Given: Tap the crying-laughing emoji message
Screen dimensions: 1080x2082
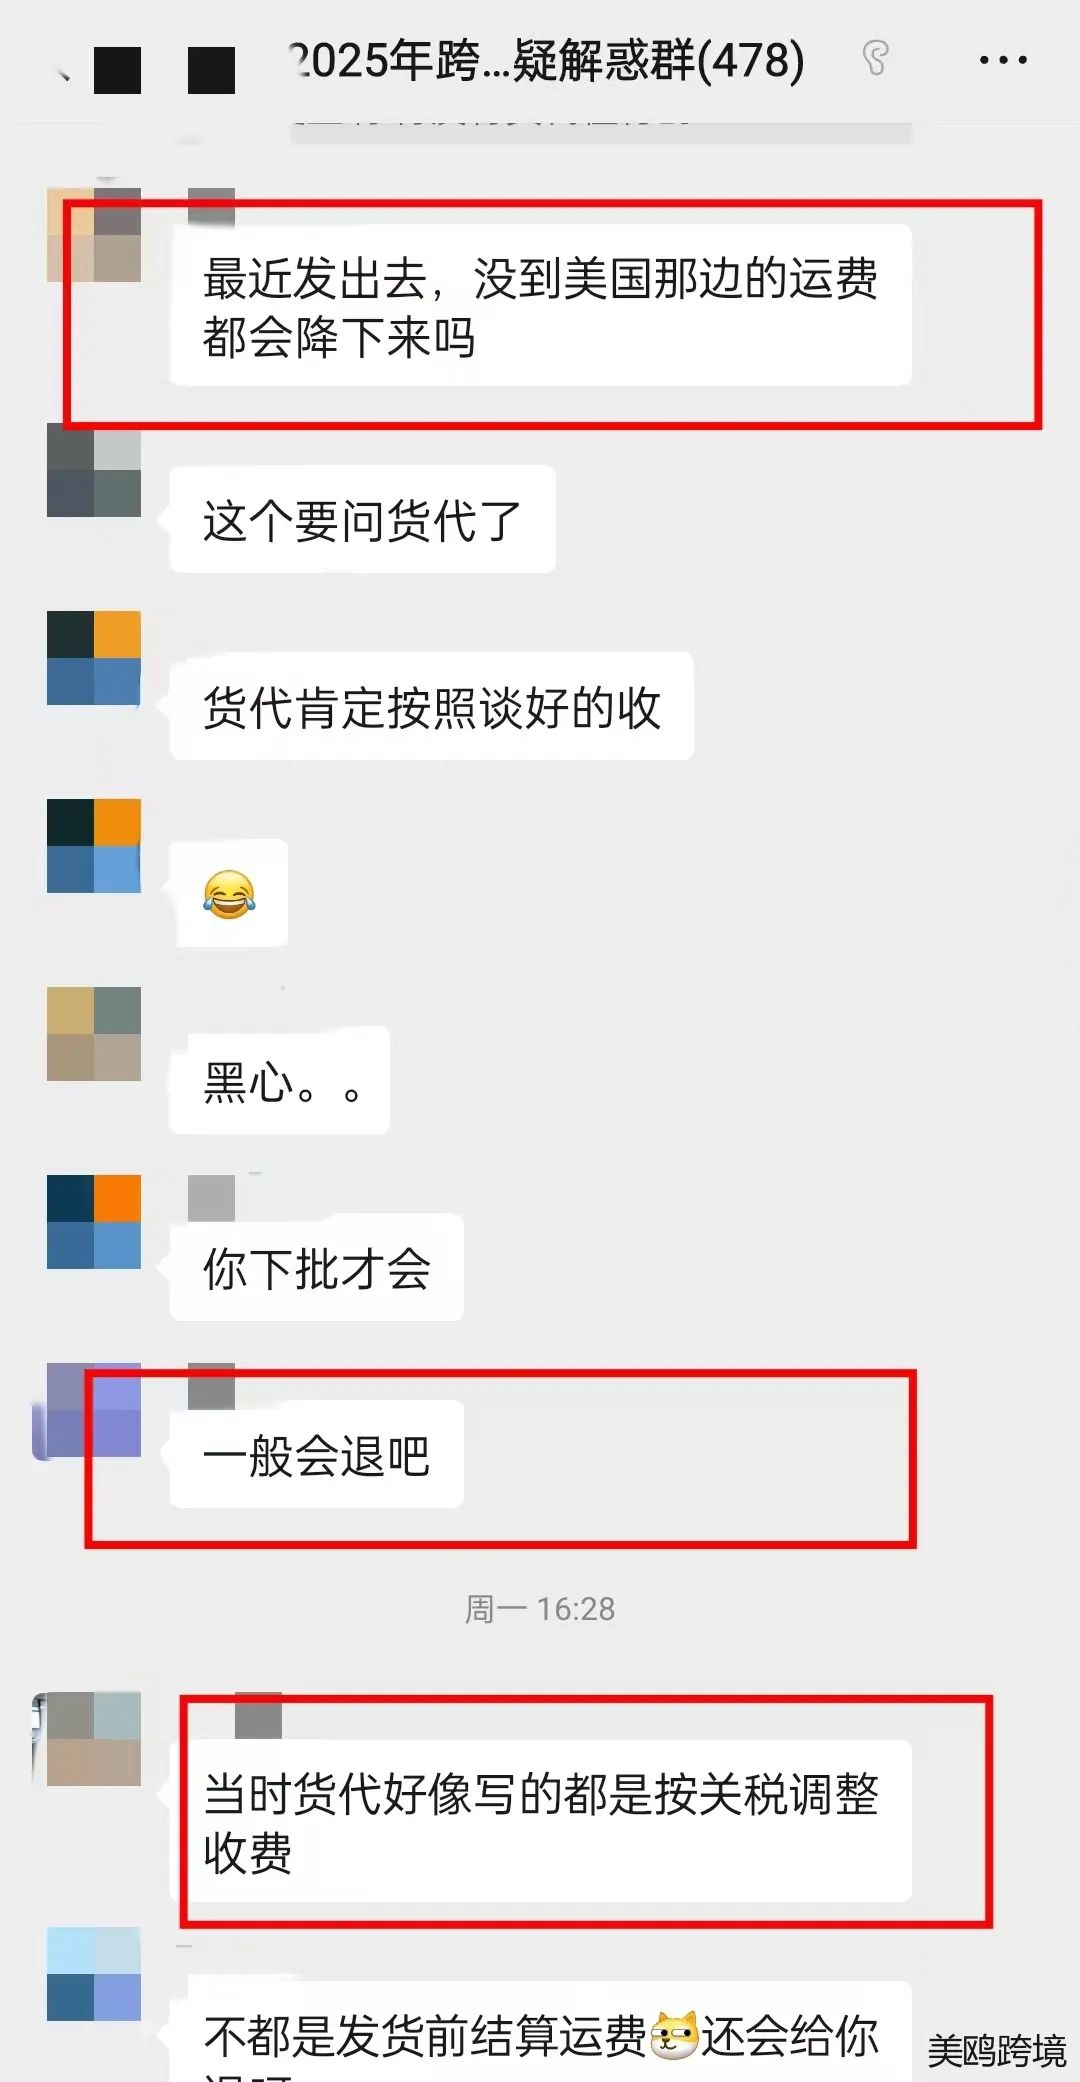Looking at the screenshot, I should point(229,893).
